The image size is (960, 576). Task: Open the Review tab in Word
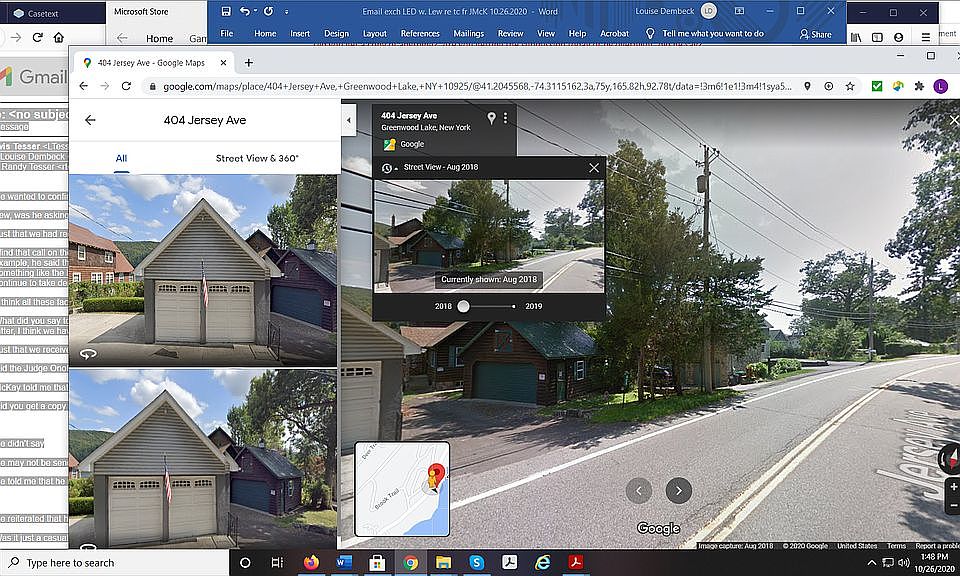511,34
